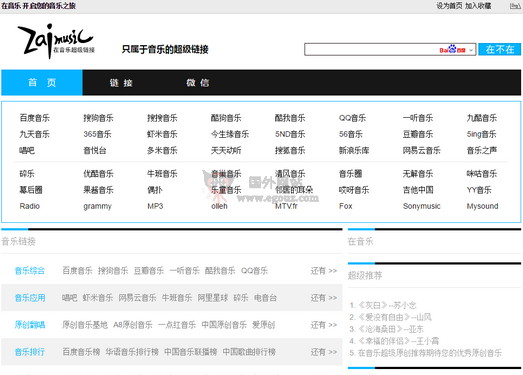The height and width of the screenshot is (375, 523).
Task: Open the 果酱音乐 link
Action: (98, 190)
